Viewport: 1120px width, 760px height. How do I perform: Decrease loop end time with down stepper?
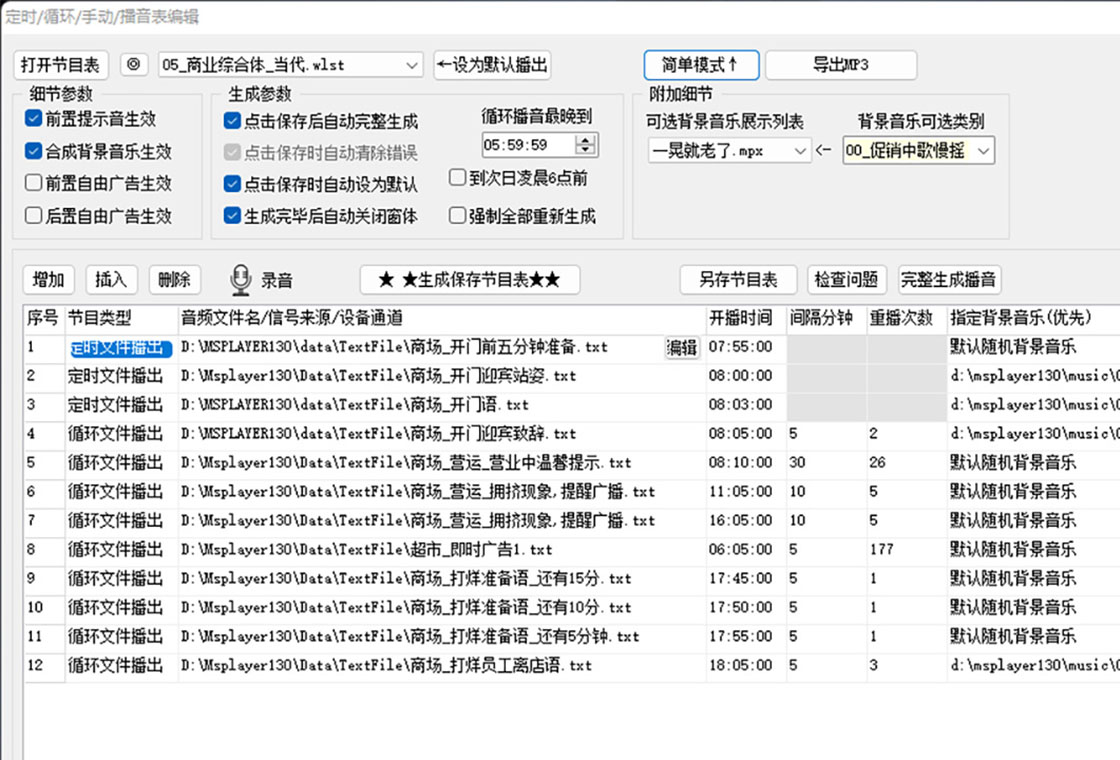(585, 150)
